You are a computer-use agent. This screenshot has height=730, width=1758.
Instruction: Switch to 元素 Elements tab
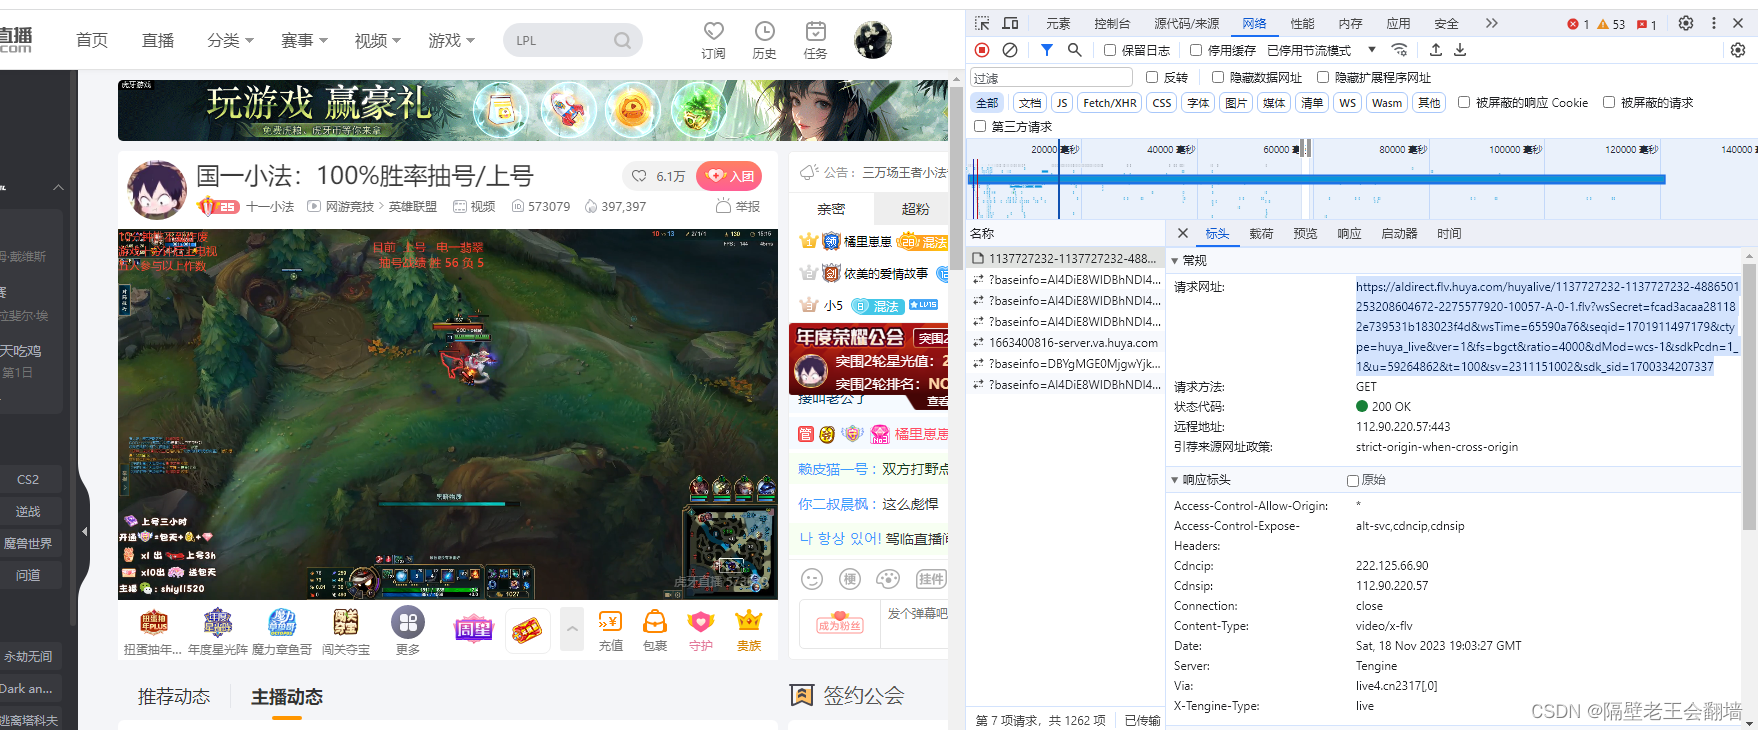click(1058, 23)
